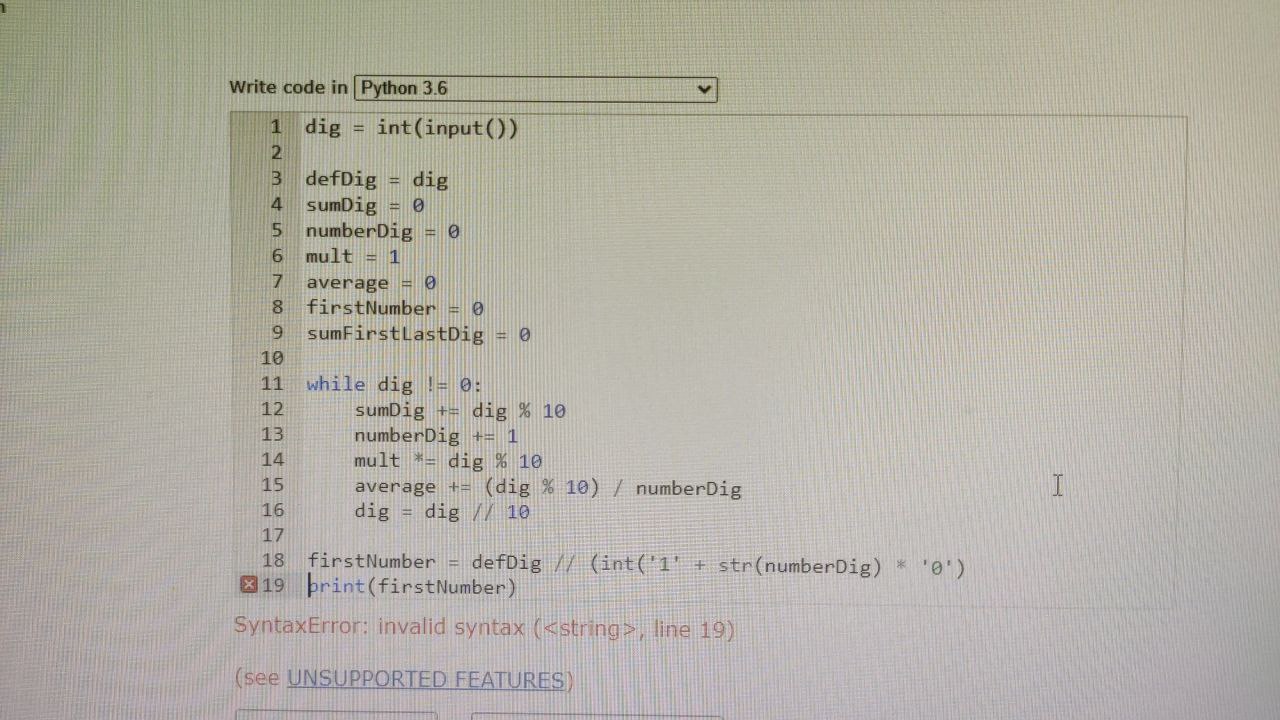
Task: Click the line 'mult *= dig % 10'
Action: (448, 461)
